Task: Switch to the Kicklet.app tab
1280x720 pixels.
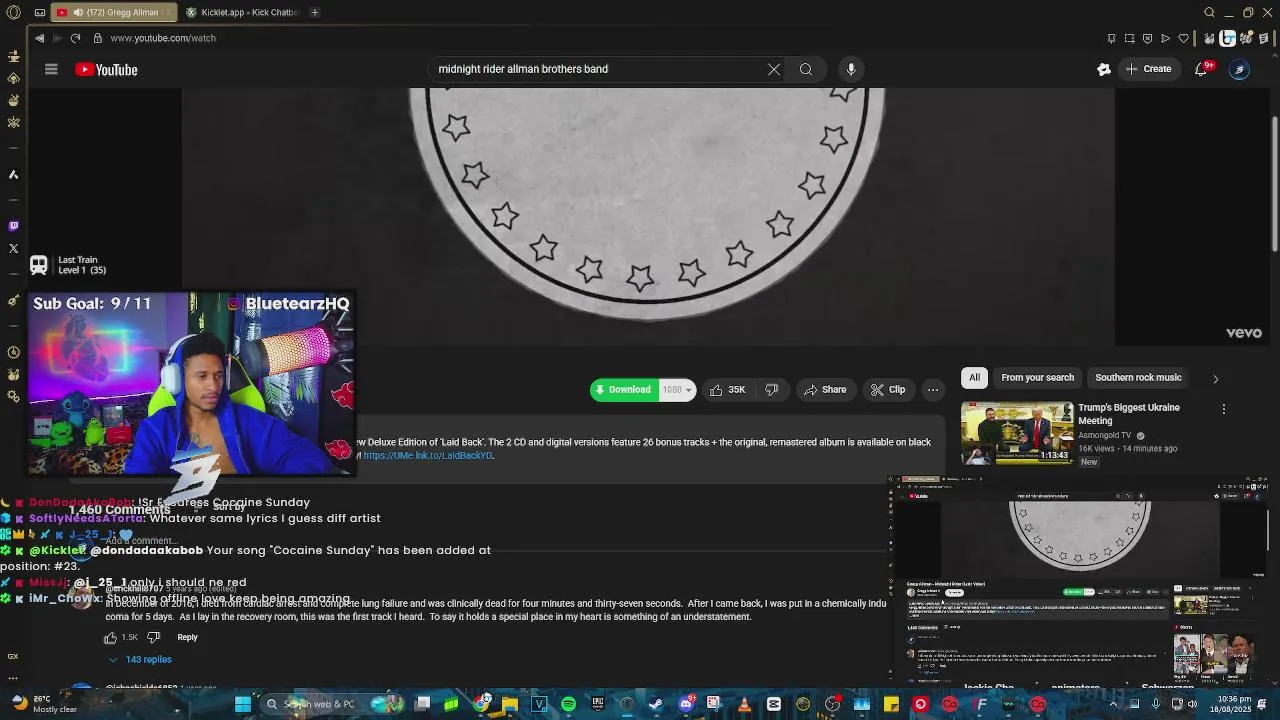Action: click(x=243, y=12)
